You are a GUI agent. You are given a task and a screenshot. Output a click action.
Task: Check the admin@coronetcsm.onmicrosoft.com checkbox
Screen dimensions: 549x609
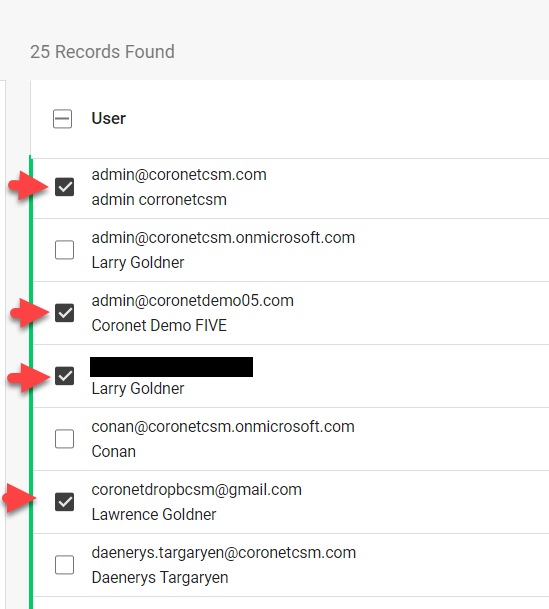pyautogui.click(x=64, y=250)
